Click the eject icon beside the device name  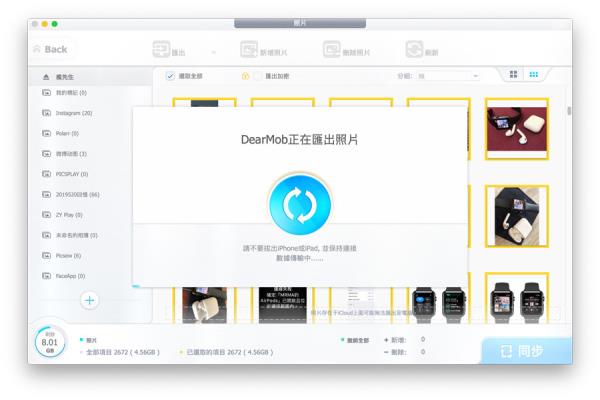pyautogui.click(x=46, y=77)
